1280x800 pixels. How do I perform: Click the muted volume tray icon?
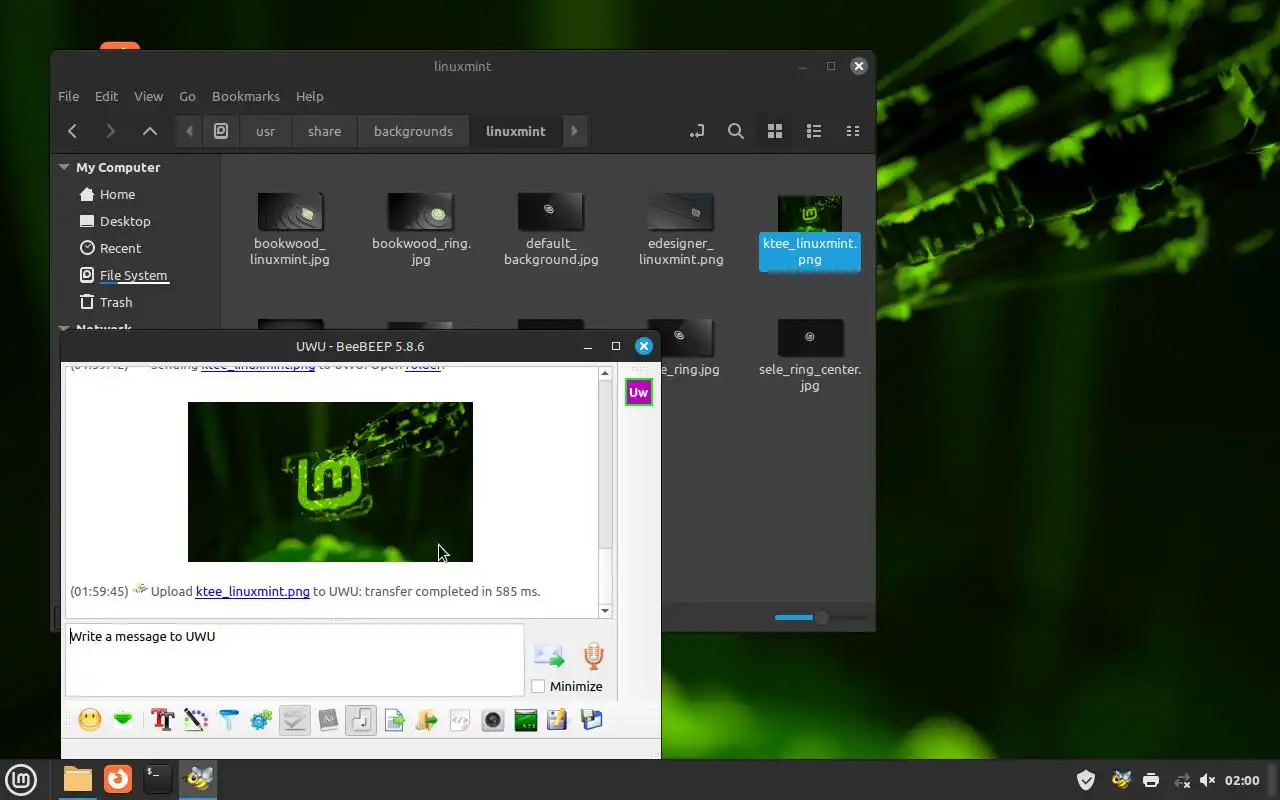click(x=1207, y=780)
